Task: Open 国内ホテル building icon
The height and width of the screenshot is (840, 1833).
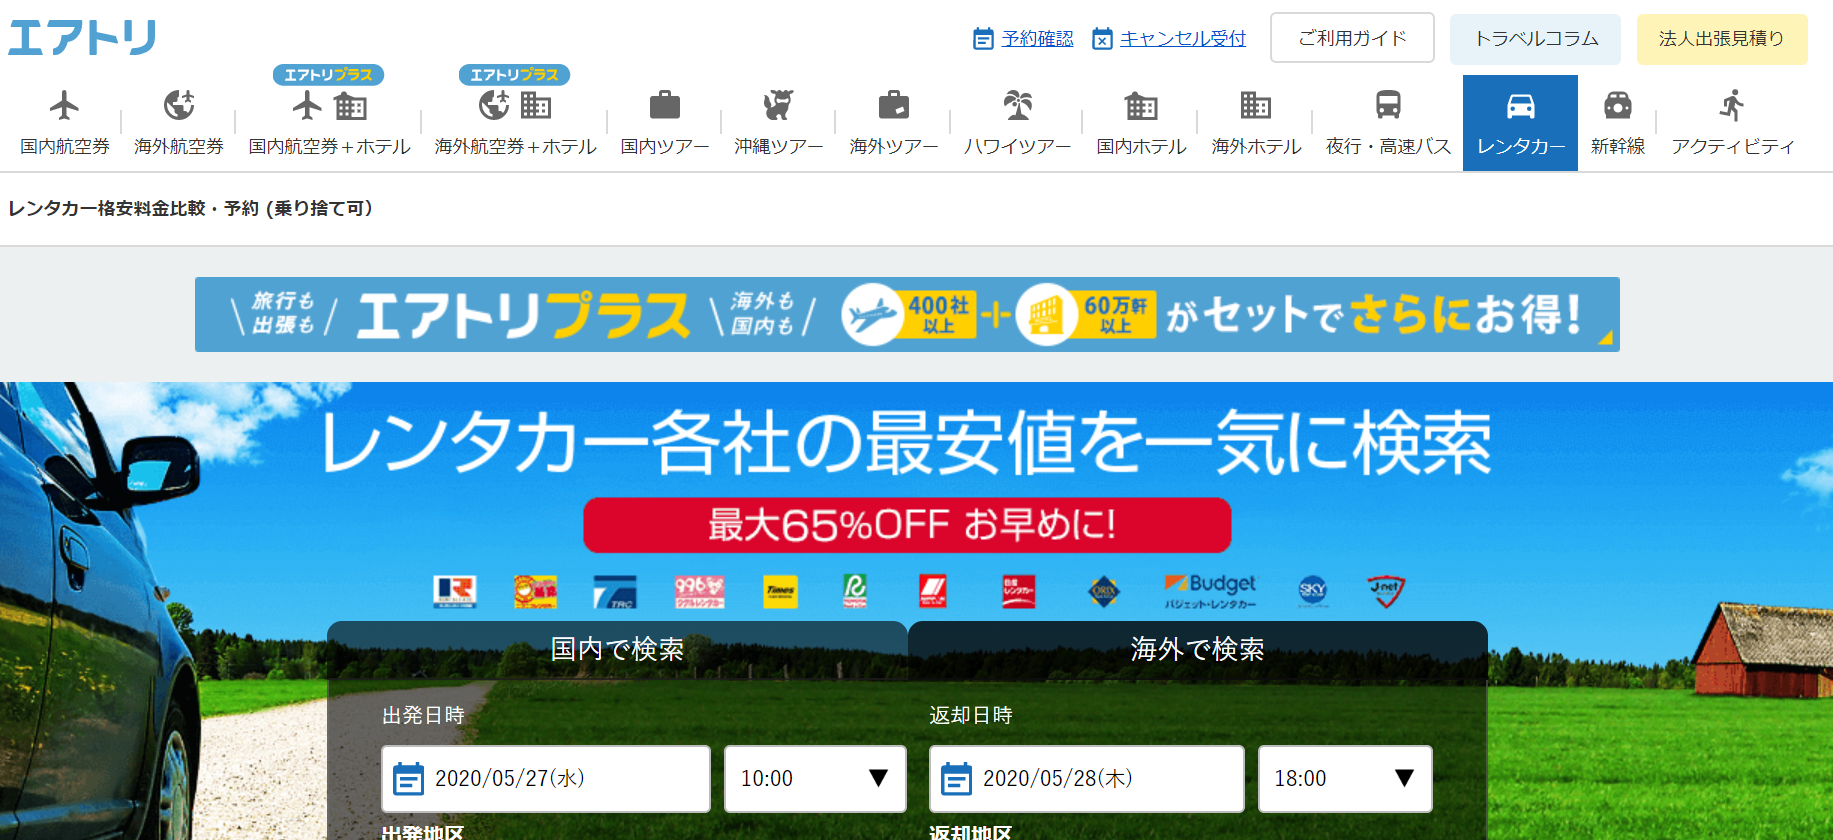Action: coord(1141,105)
